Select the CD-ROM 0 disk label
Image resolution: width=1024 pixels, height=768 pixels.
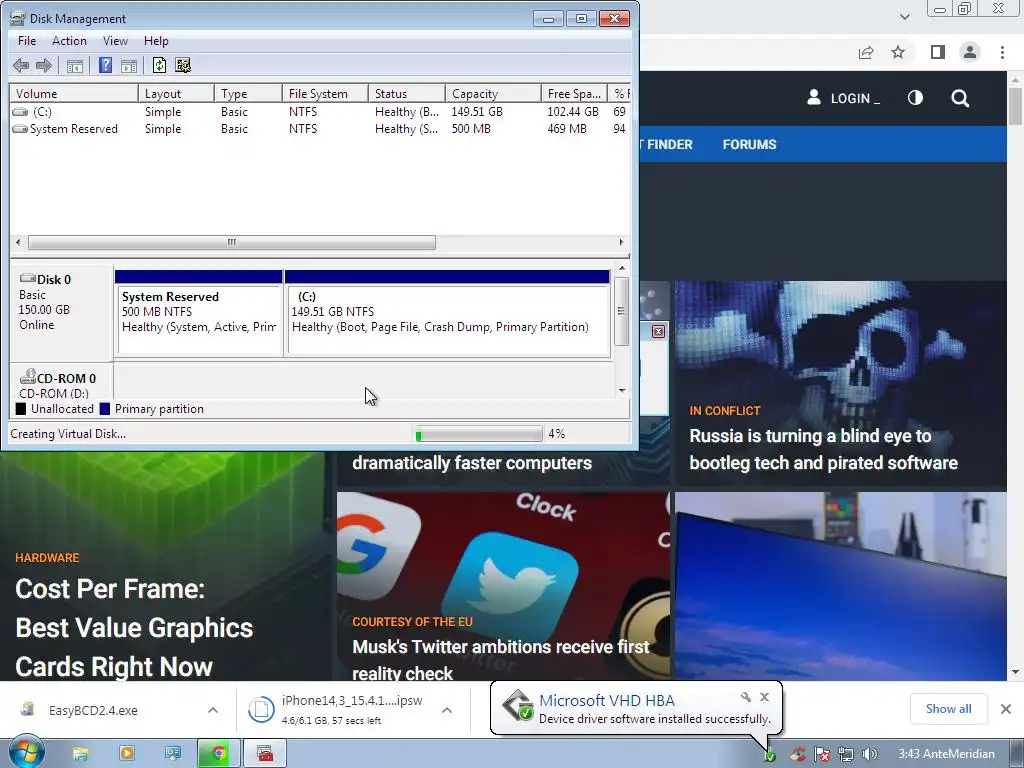pyautogui.click(x=61, y=382)
